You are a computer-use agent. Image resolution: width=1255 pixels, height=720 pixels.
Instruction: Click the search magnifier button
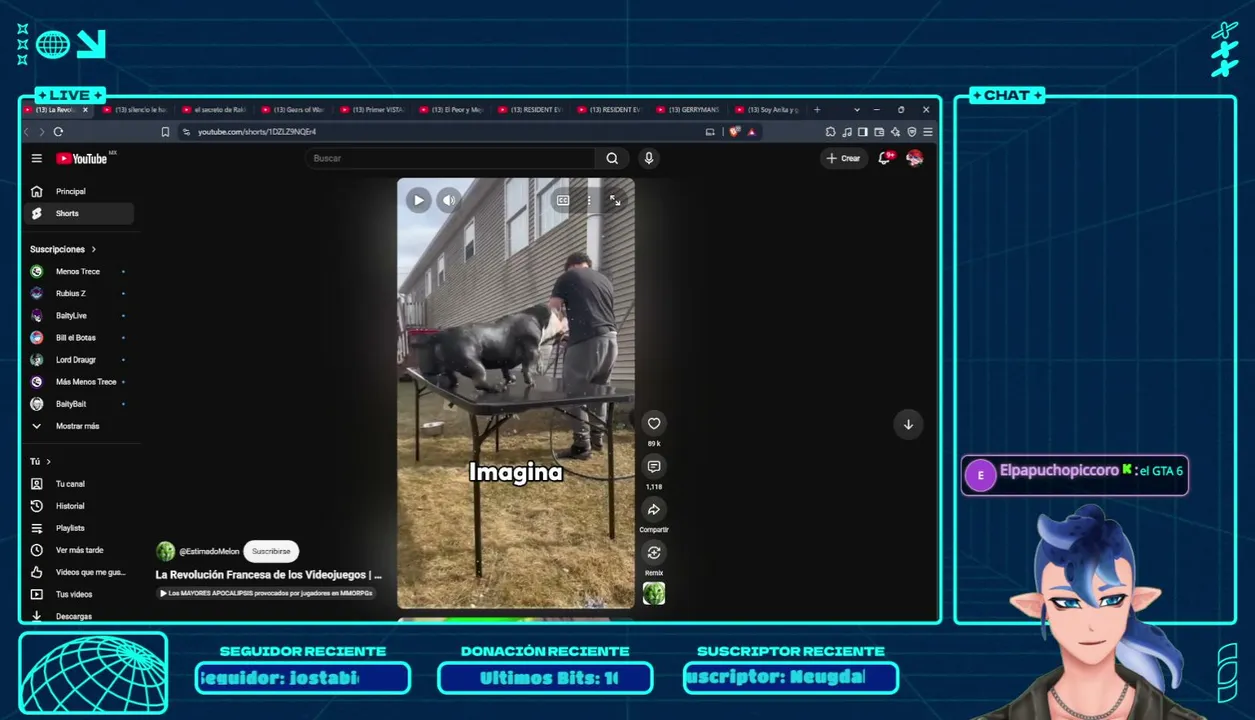(612, 158)
